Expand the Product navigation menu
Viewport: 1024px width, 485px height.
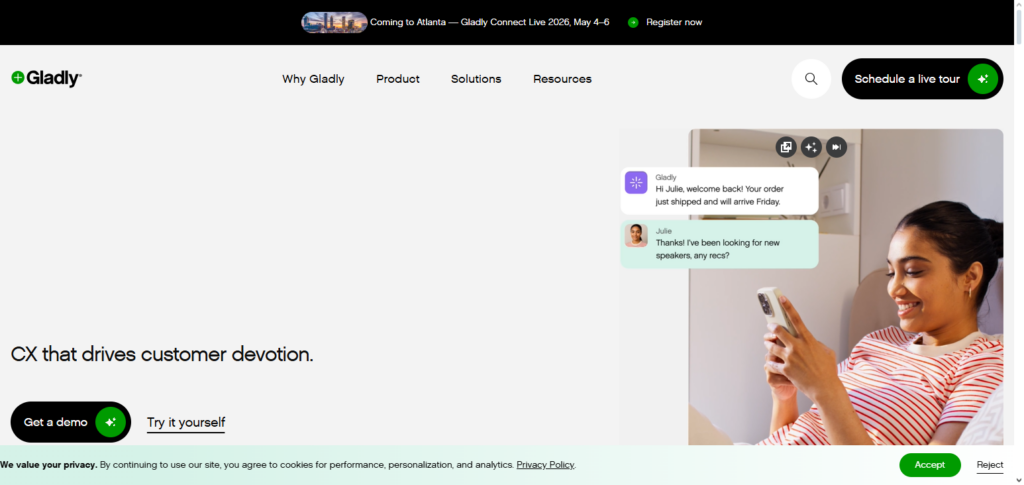(398, 79)
